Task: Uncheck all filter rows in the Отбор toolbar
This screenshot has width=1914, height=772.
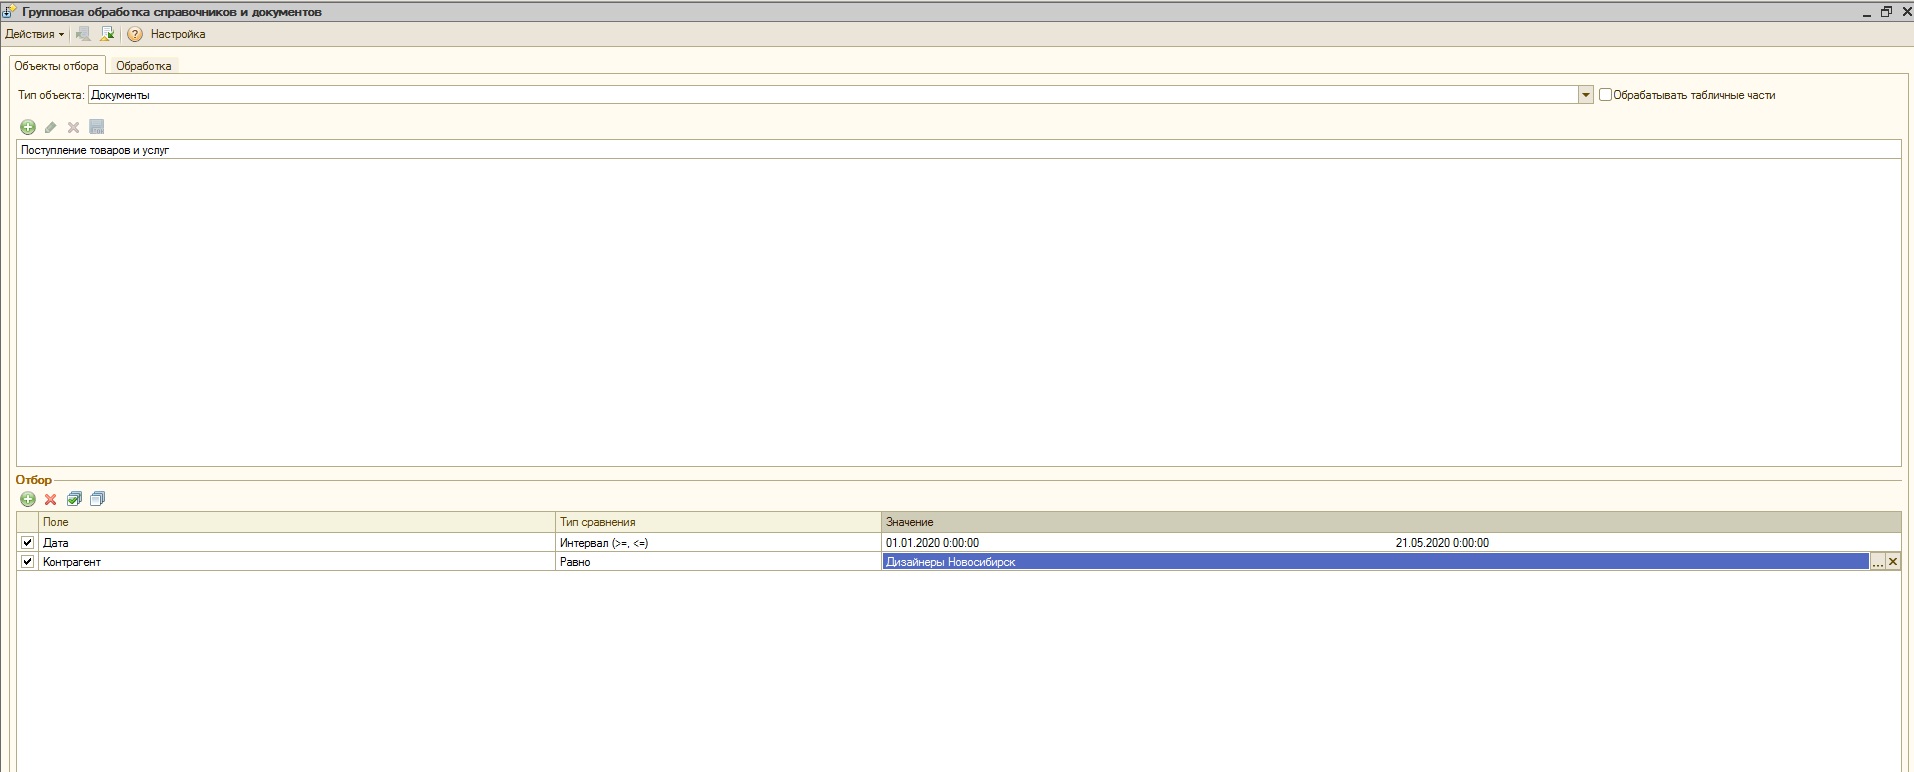Action: (97, 499)
